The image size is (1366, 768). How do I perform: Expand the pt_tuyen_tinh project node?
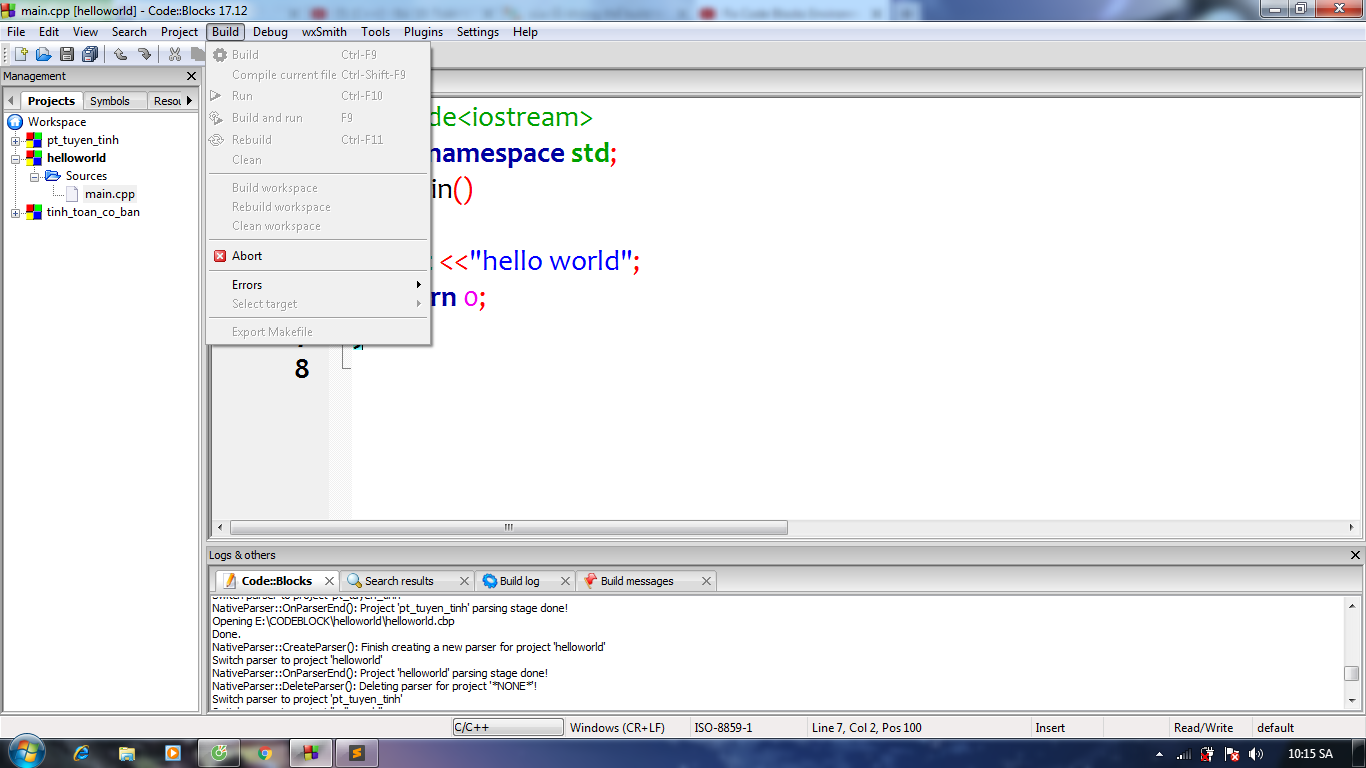[16, 140]
